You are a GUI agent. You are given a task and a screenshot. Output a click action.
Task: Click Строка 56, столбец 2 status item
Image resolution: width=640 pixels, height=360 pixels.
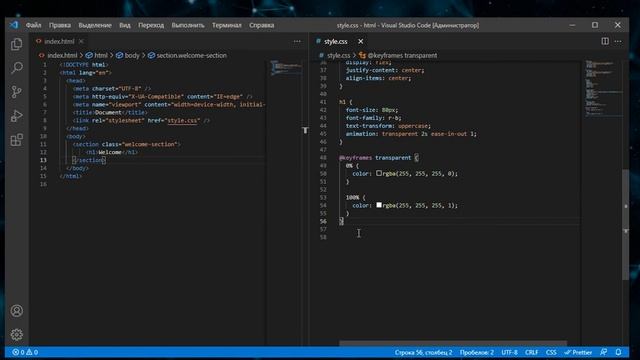423,352
